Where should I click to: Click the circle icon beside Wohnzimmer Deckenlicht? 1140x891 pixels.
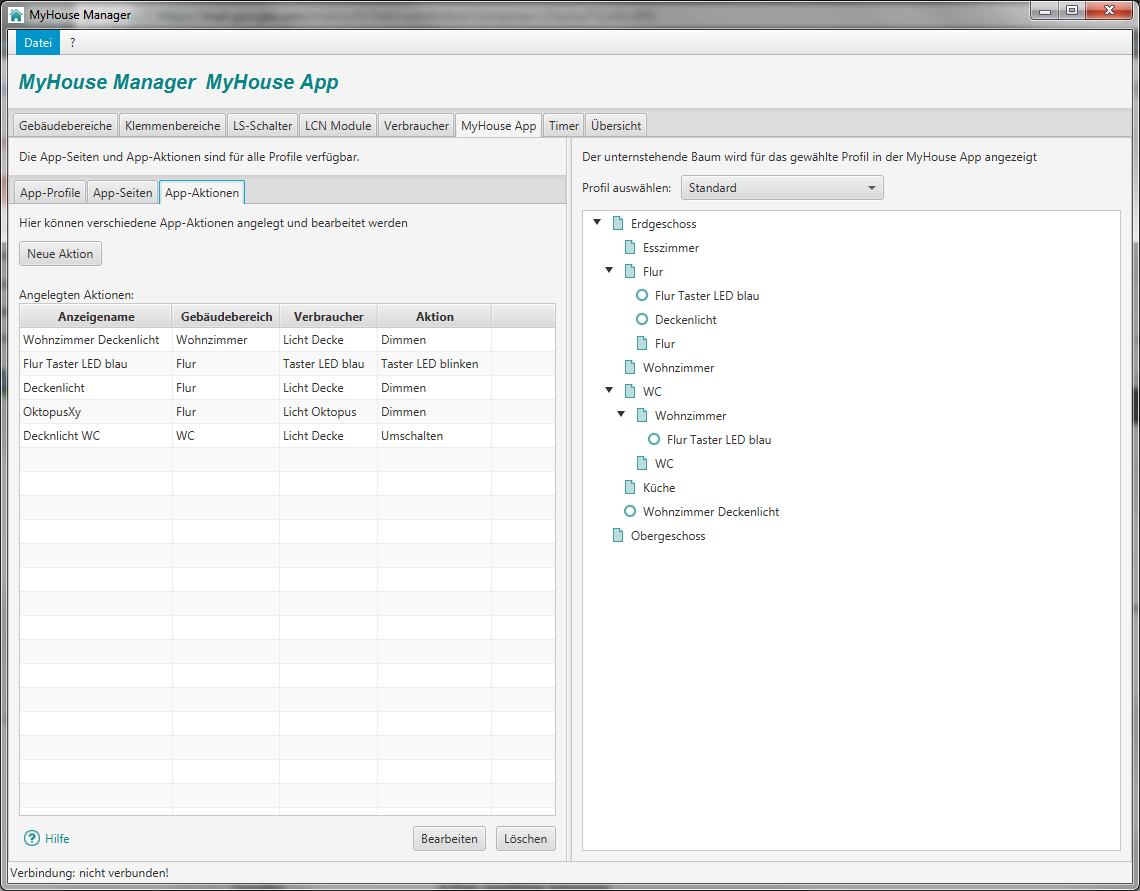630,512
